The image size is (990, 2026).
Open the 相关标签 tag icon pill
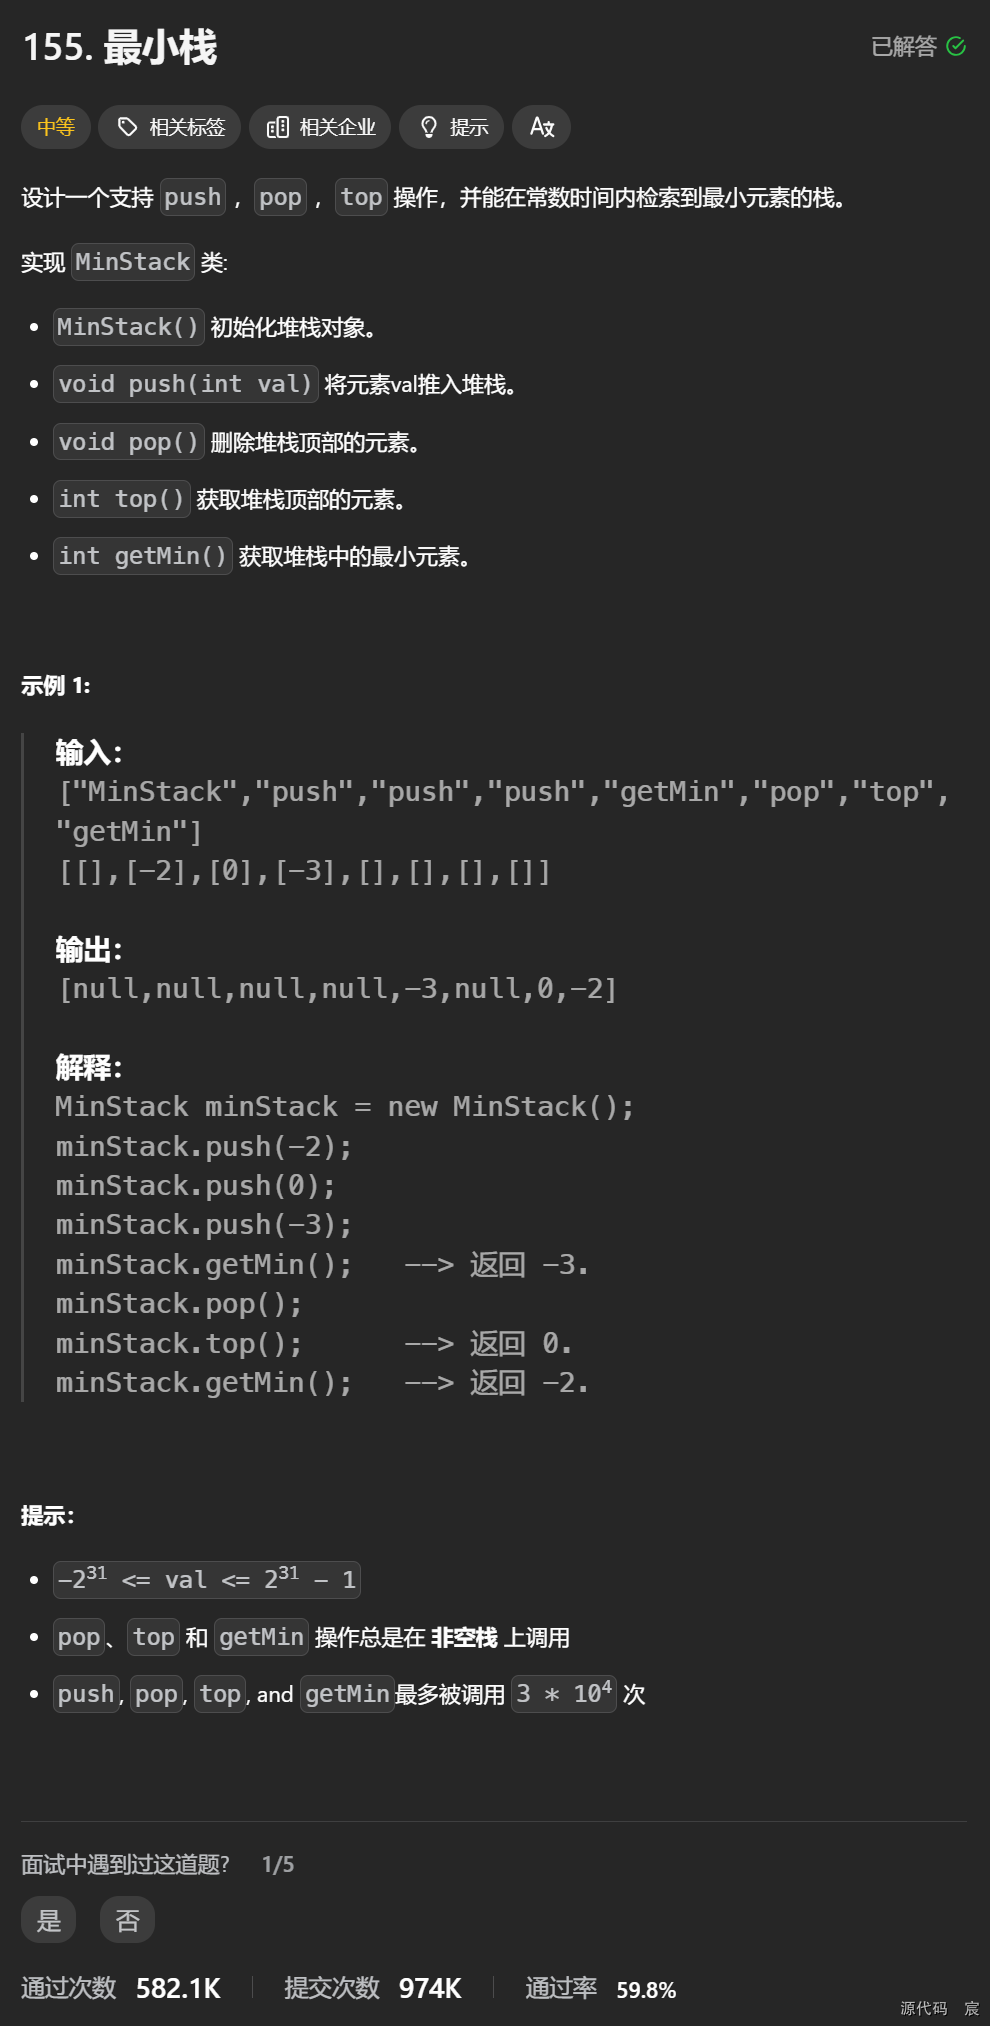coord(170,127)
